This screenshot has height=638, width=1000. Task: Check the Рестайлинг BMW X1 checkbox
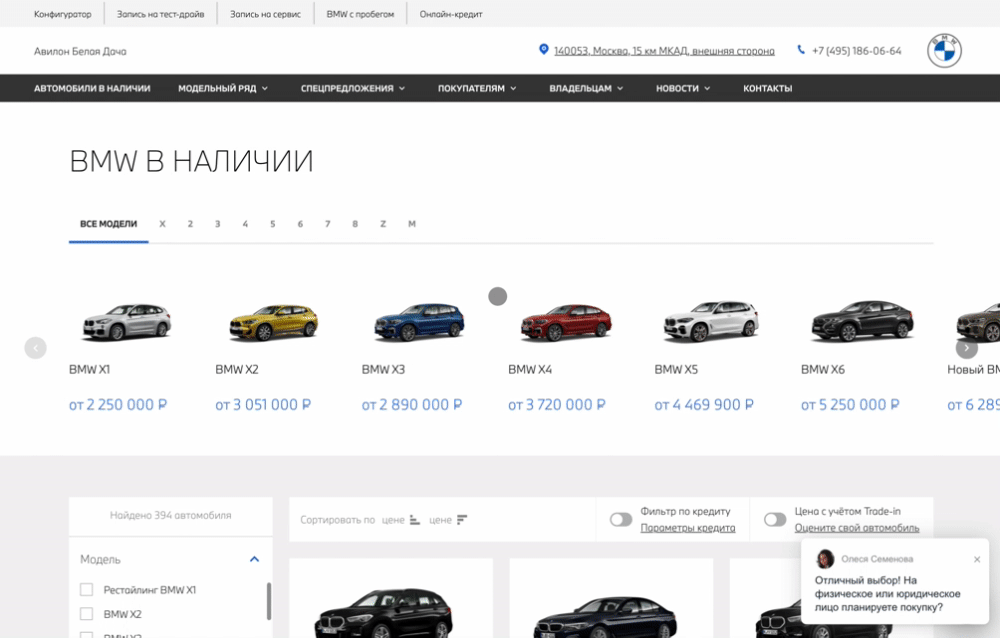click(x=86, y=590)
